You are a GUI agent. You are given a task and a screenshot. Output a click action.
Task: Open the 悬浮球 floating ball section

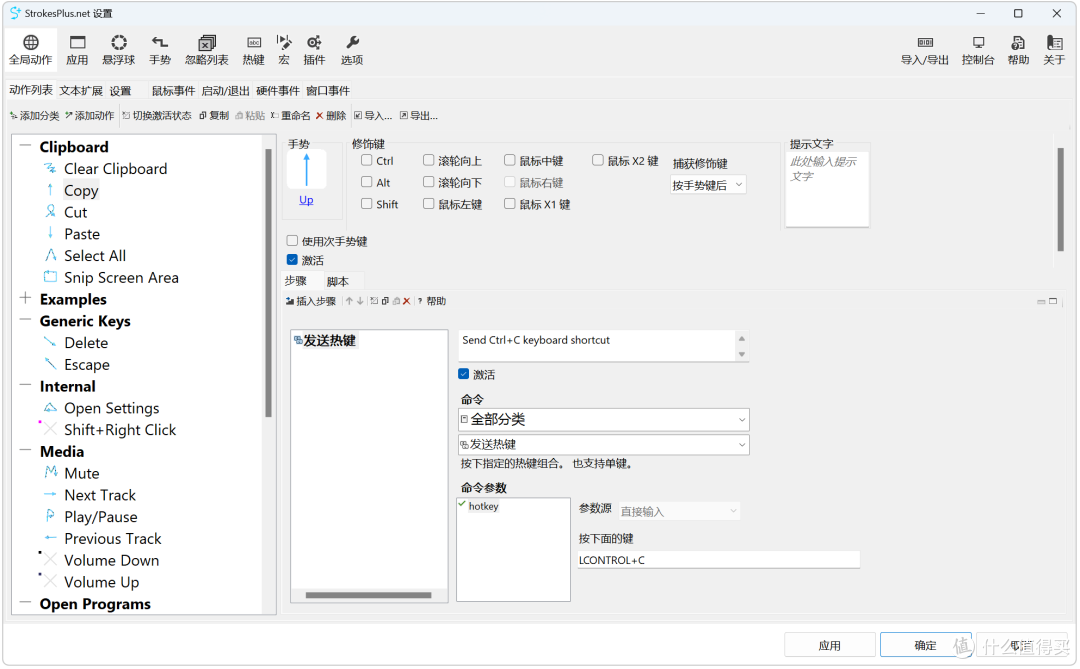118,50
